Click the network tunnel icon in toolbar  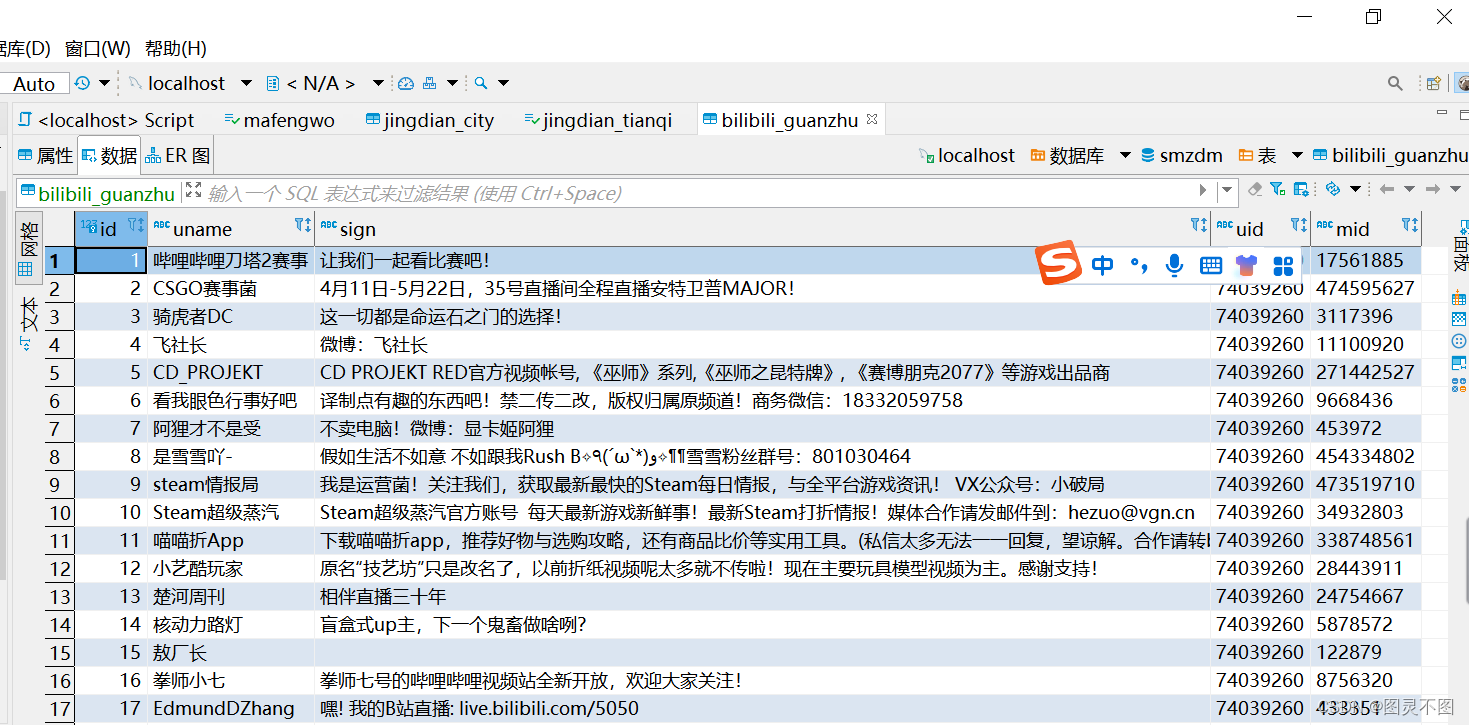click(x=429, y=83)
